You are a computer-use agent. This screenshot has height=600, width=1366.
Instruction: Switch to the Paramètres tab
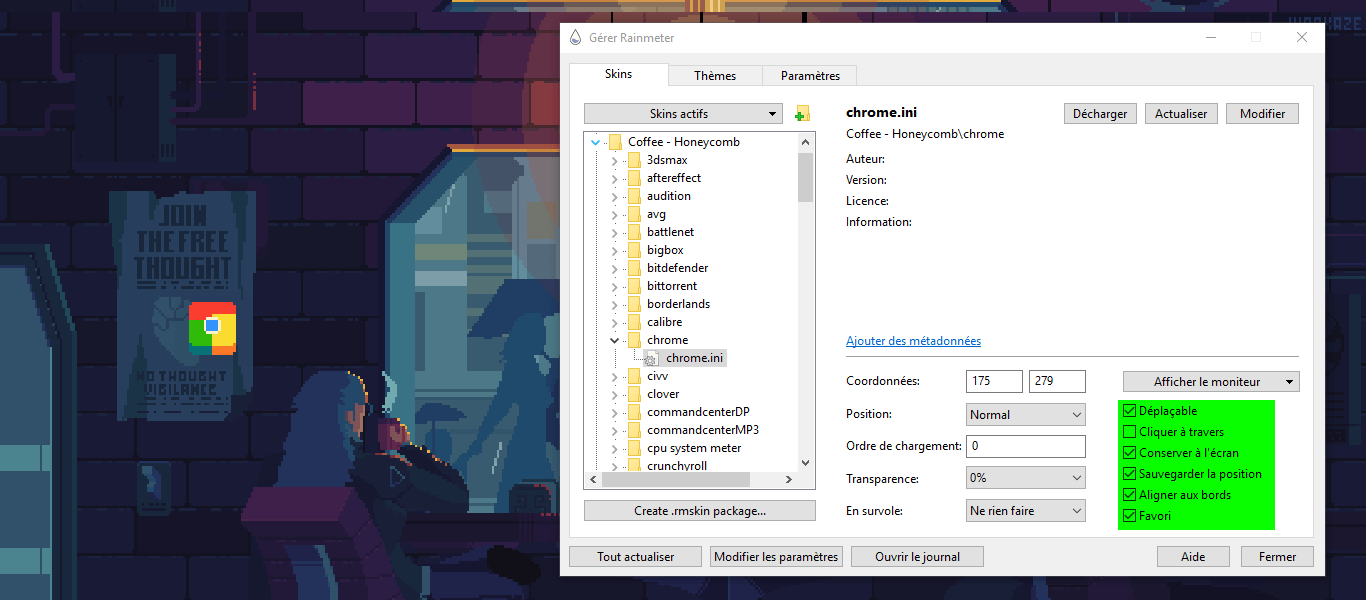[810, 76]
